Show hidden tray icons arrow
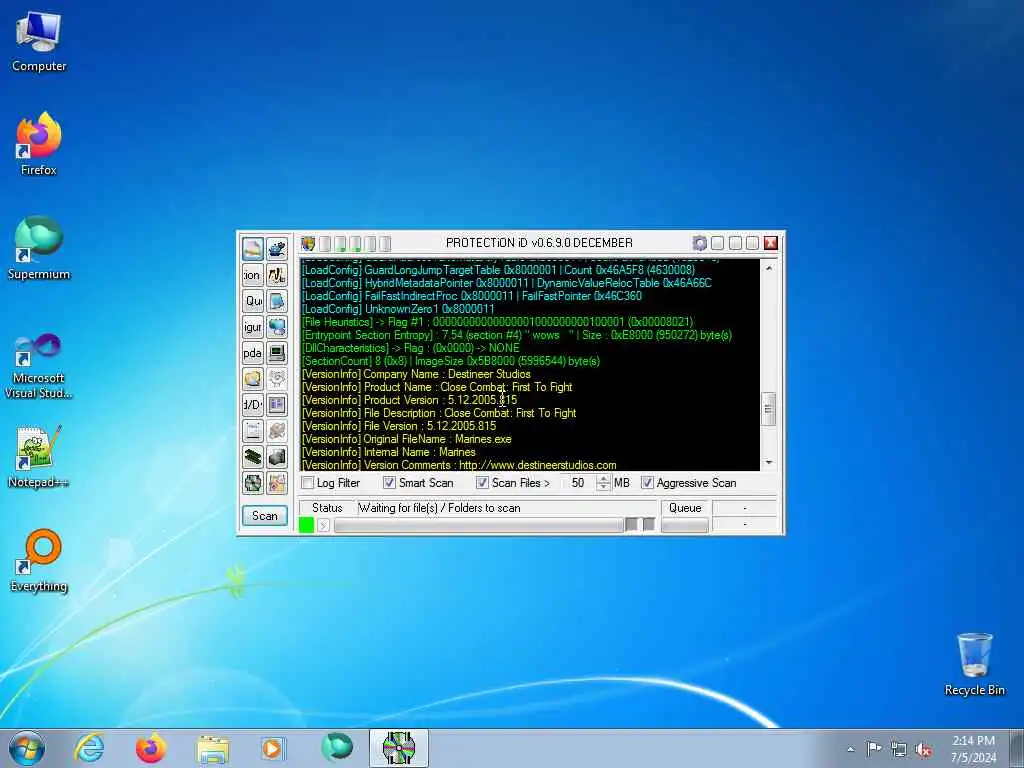The image size is (1024, 768). 850,749
